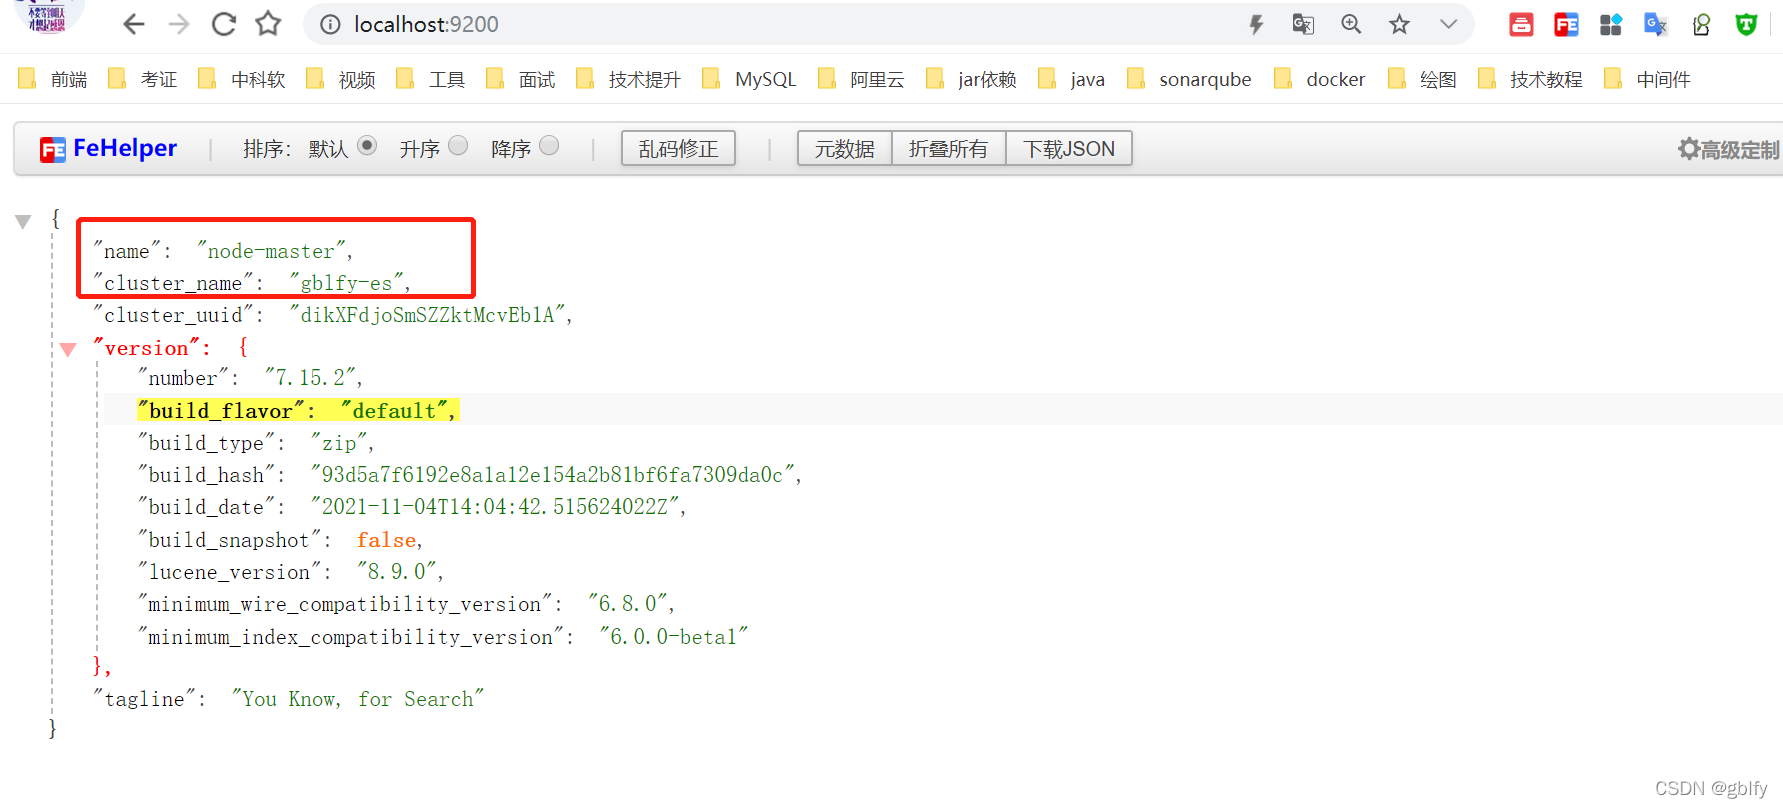Viewport: 1783px width, 808px height.
Task: Click the 下载JSON button
Action: [x=1069, y=148]
